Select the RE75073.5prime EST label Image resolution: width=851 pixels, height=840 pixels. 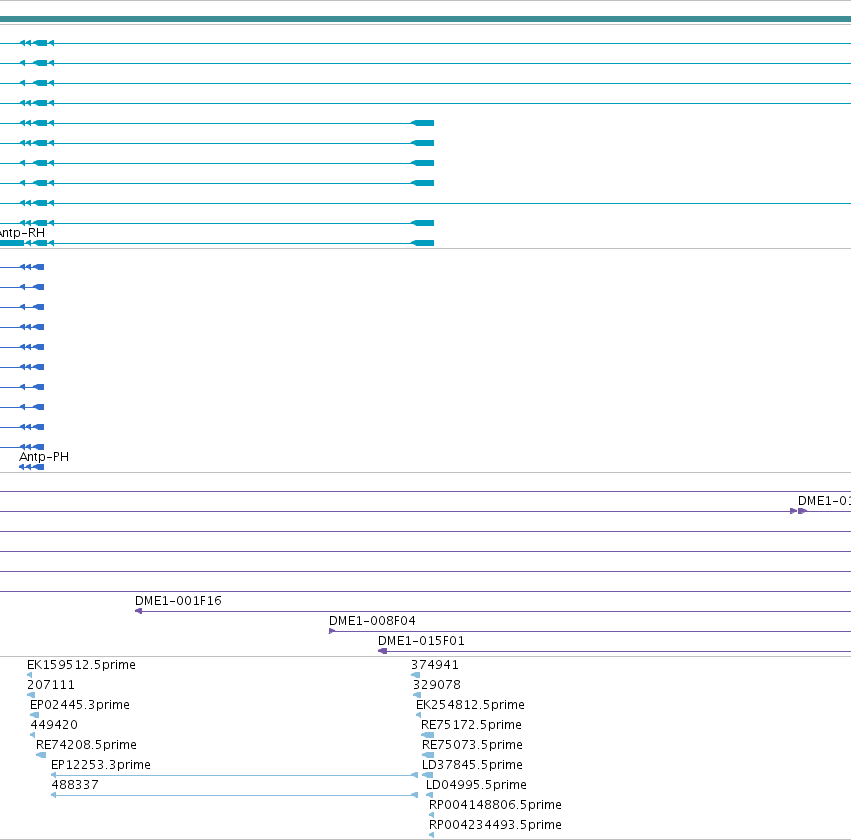(472, 745)
